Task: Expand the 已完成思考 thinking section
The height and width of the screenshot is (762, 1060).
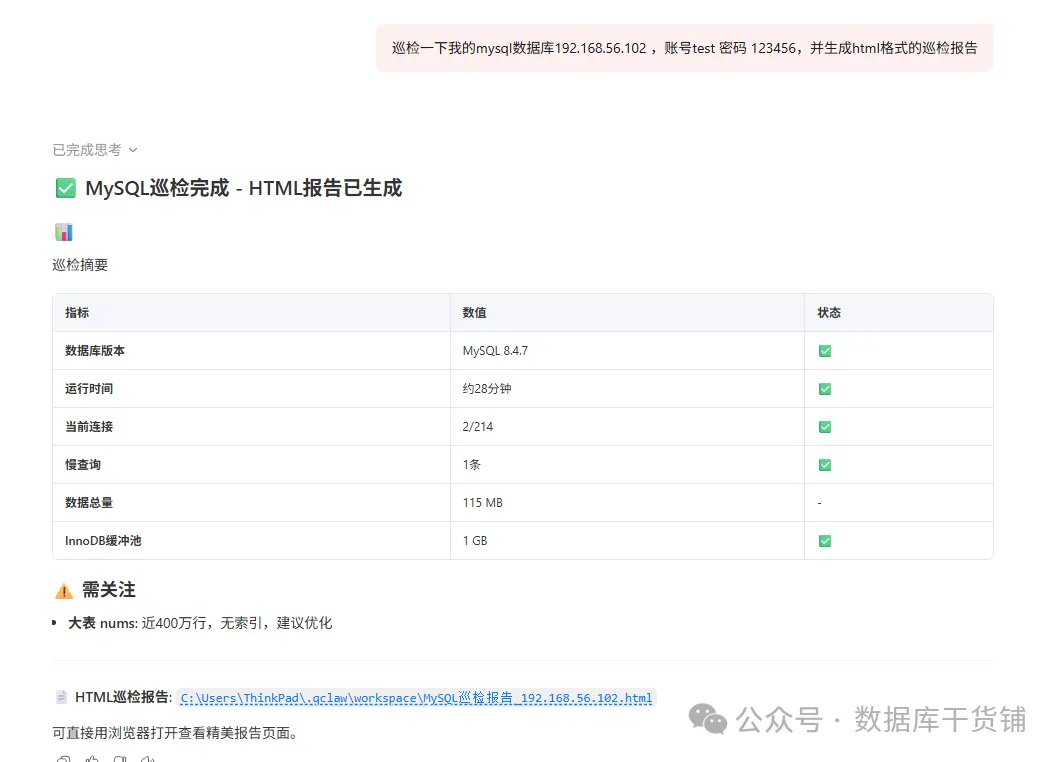Action: [93, 149]
